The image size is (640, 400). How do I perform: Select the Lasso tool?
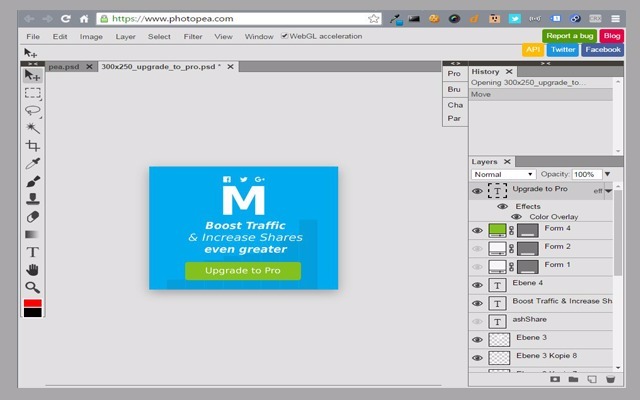pyautogui.click(x=33, y=111)
